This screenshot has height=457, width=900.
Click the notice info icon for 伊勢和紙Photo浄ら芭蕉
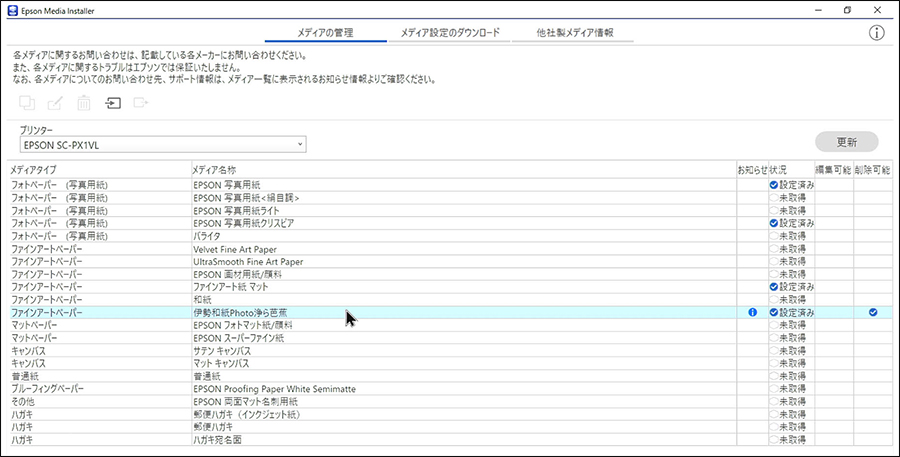point(752,312)
